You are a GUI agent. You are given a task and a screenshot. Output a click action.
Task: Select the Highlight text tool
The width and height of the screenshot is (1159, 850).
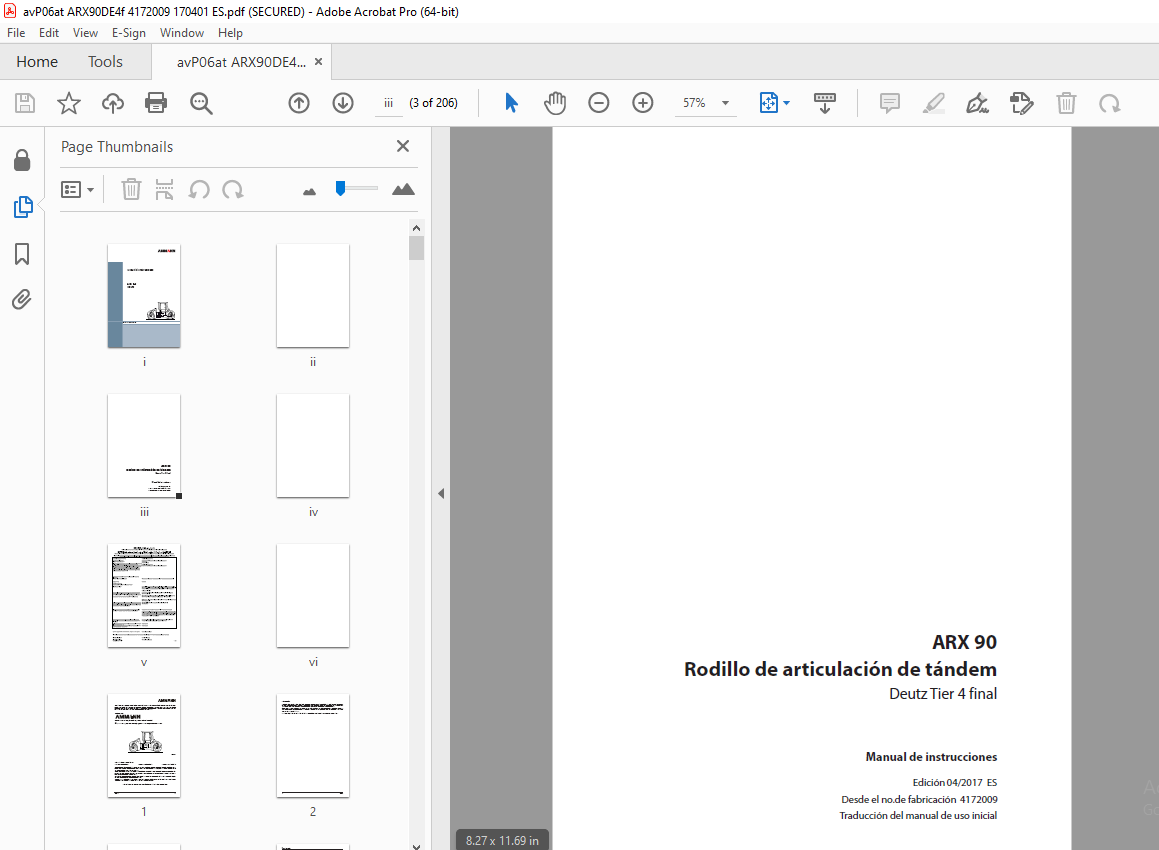pos(934,103)
